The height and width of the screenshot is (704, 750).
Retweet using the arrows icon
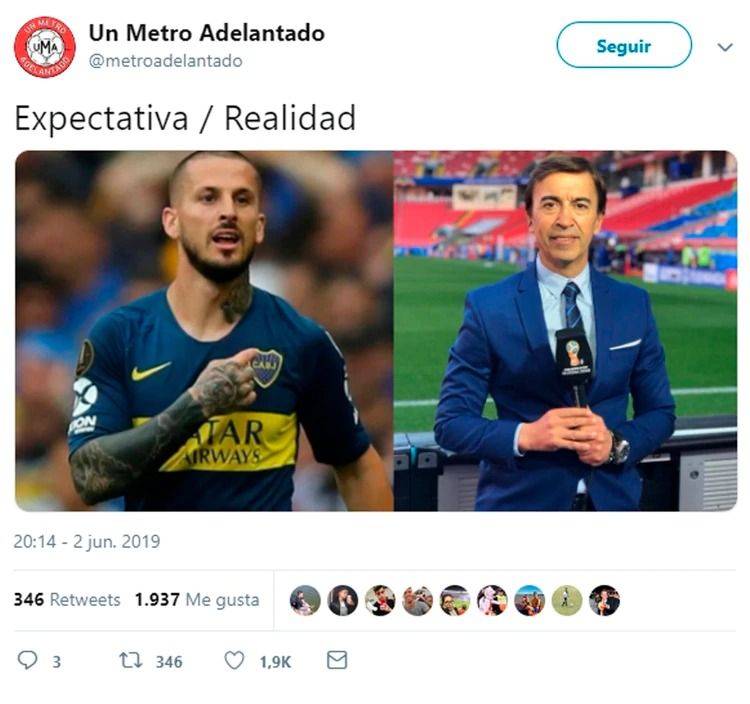click(x=131, y=660)
